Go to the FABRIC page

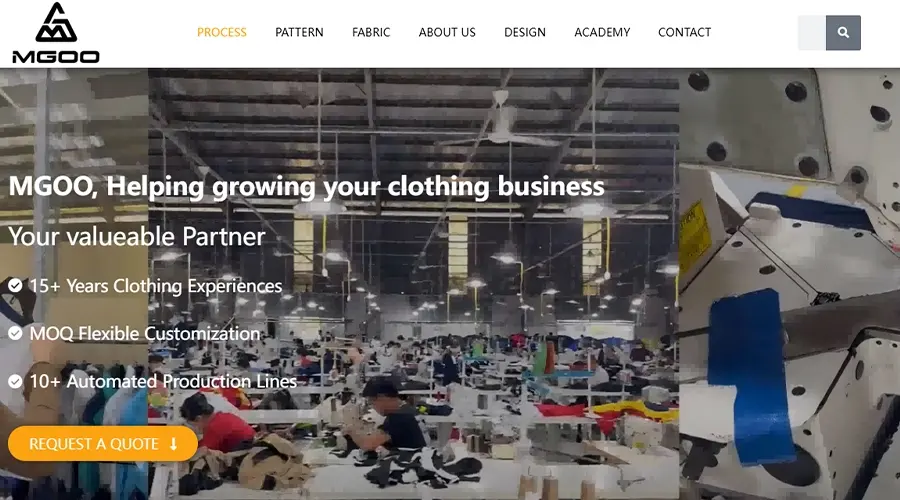(371, 33)
